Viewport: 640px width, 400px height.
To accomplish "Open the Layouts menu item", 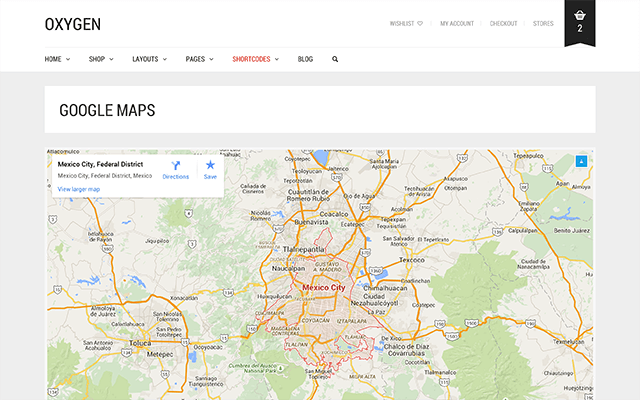I will click(145, 59).
